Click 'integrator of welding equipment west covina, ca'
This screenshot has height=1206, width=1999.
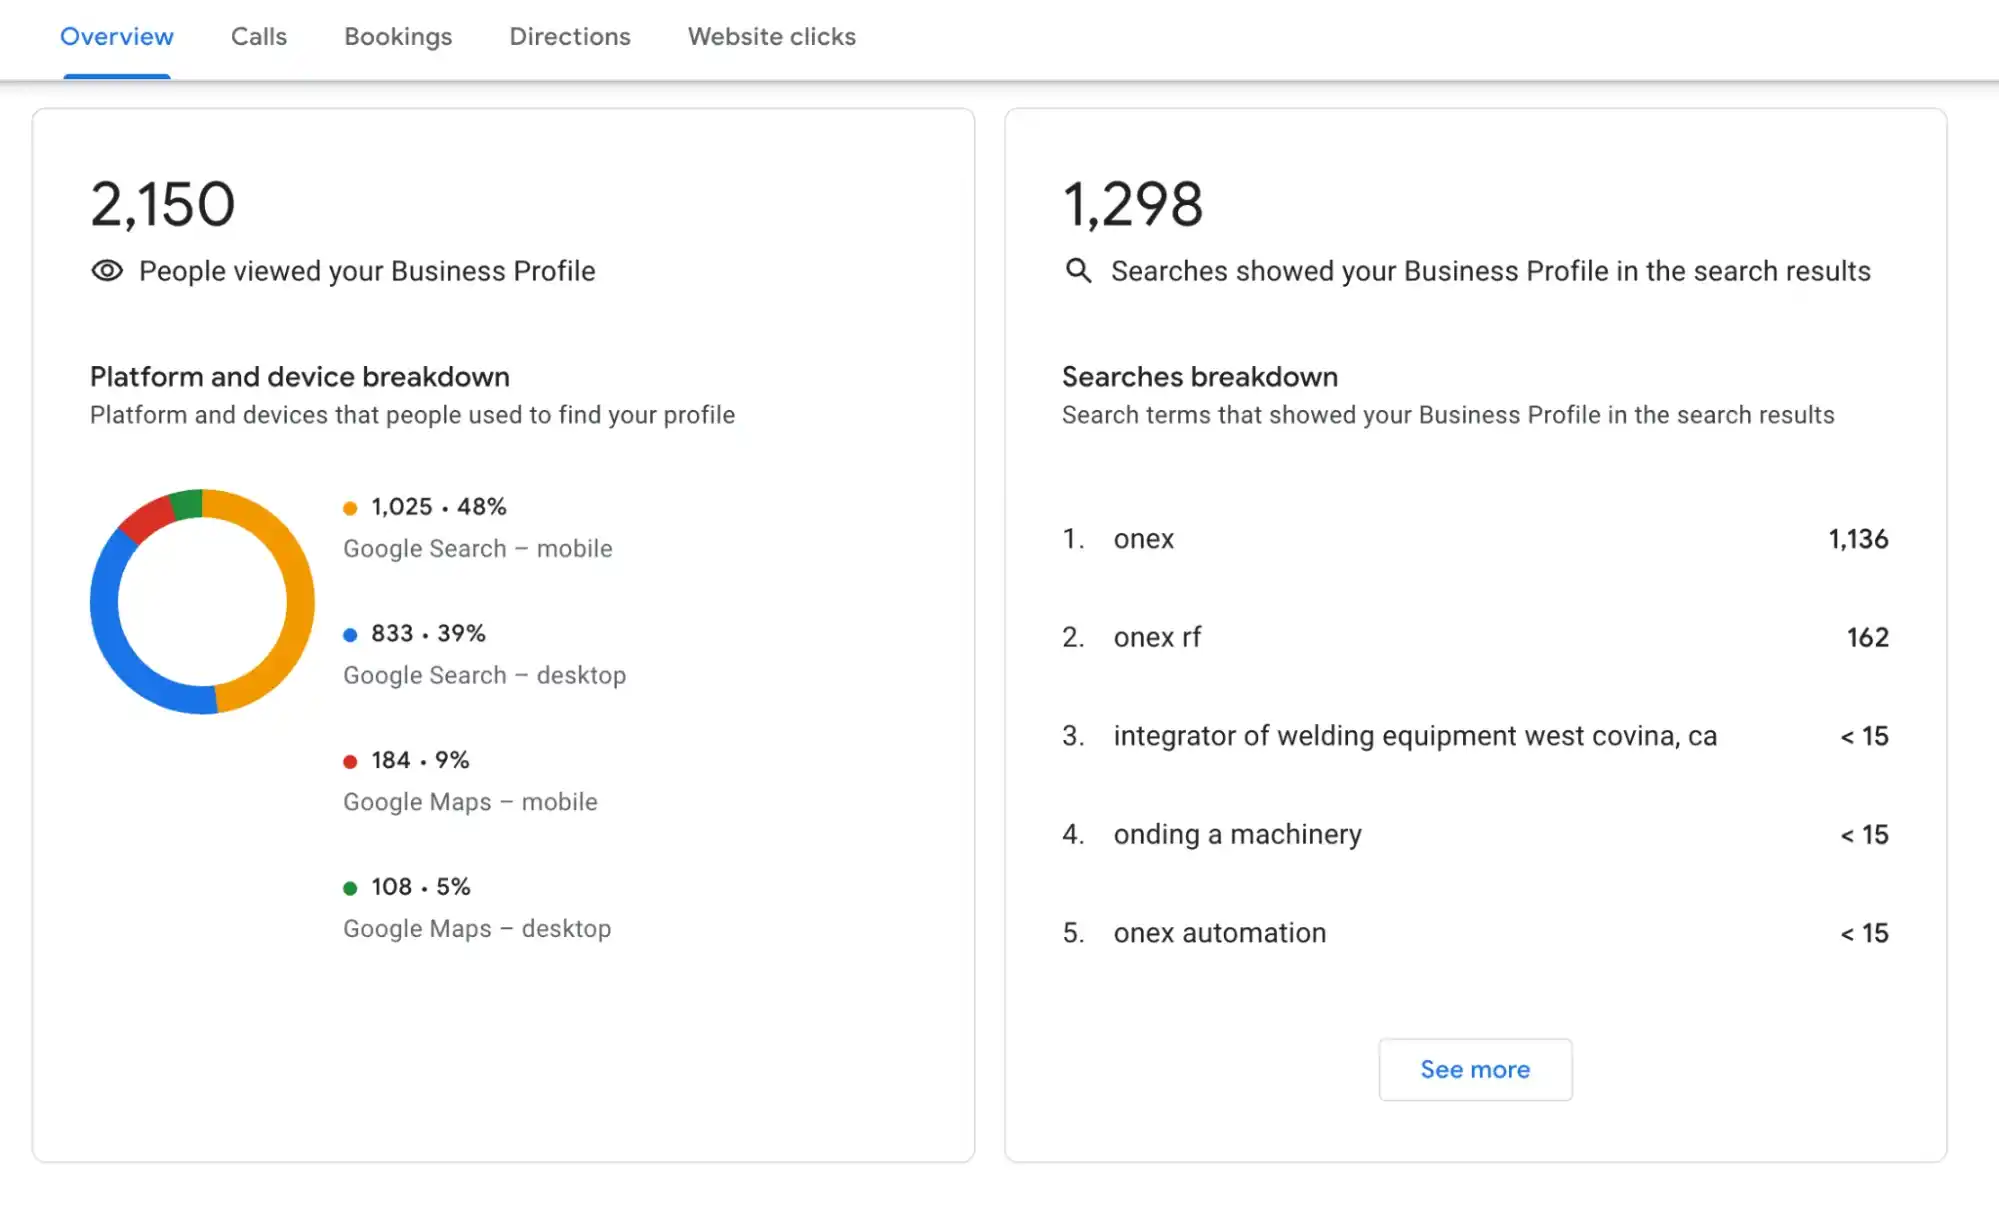coord(1415,736)
